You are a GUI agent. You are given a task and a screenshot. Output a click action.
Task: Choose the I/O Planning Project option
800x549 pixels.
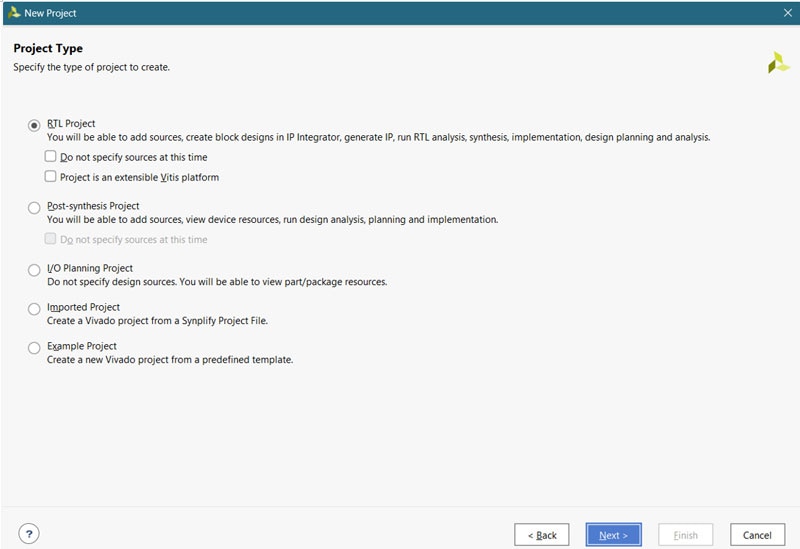(x=35, y=270)
